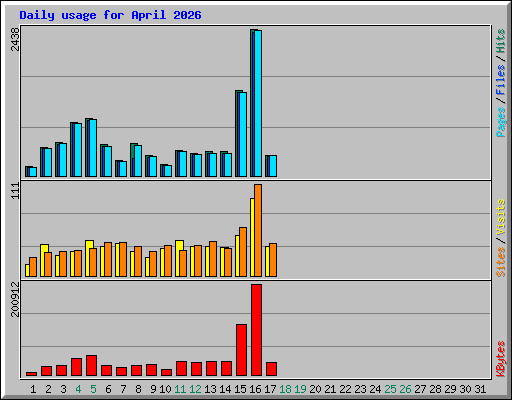Click day 28 on the x-axis
Screen dimensions: 512x400
click(x=435, y=389)
